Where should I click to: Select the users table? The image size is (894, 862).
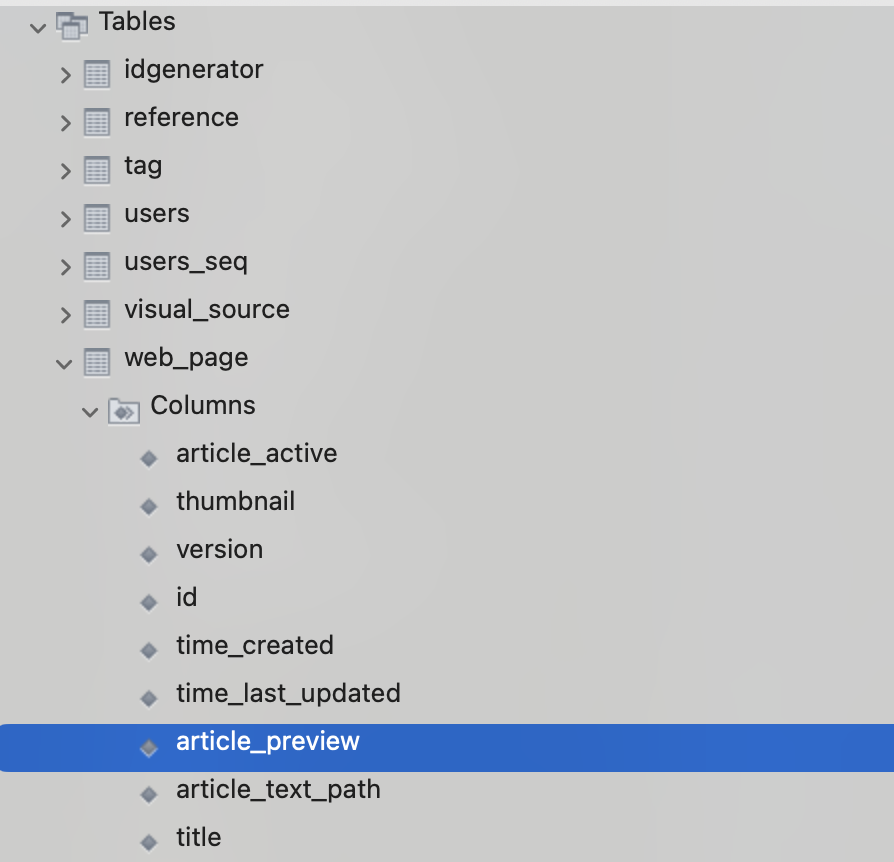(157, 214)
